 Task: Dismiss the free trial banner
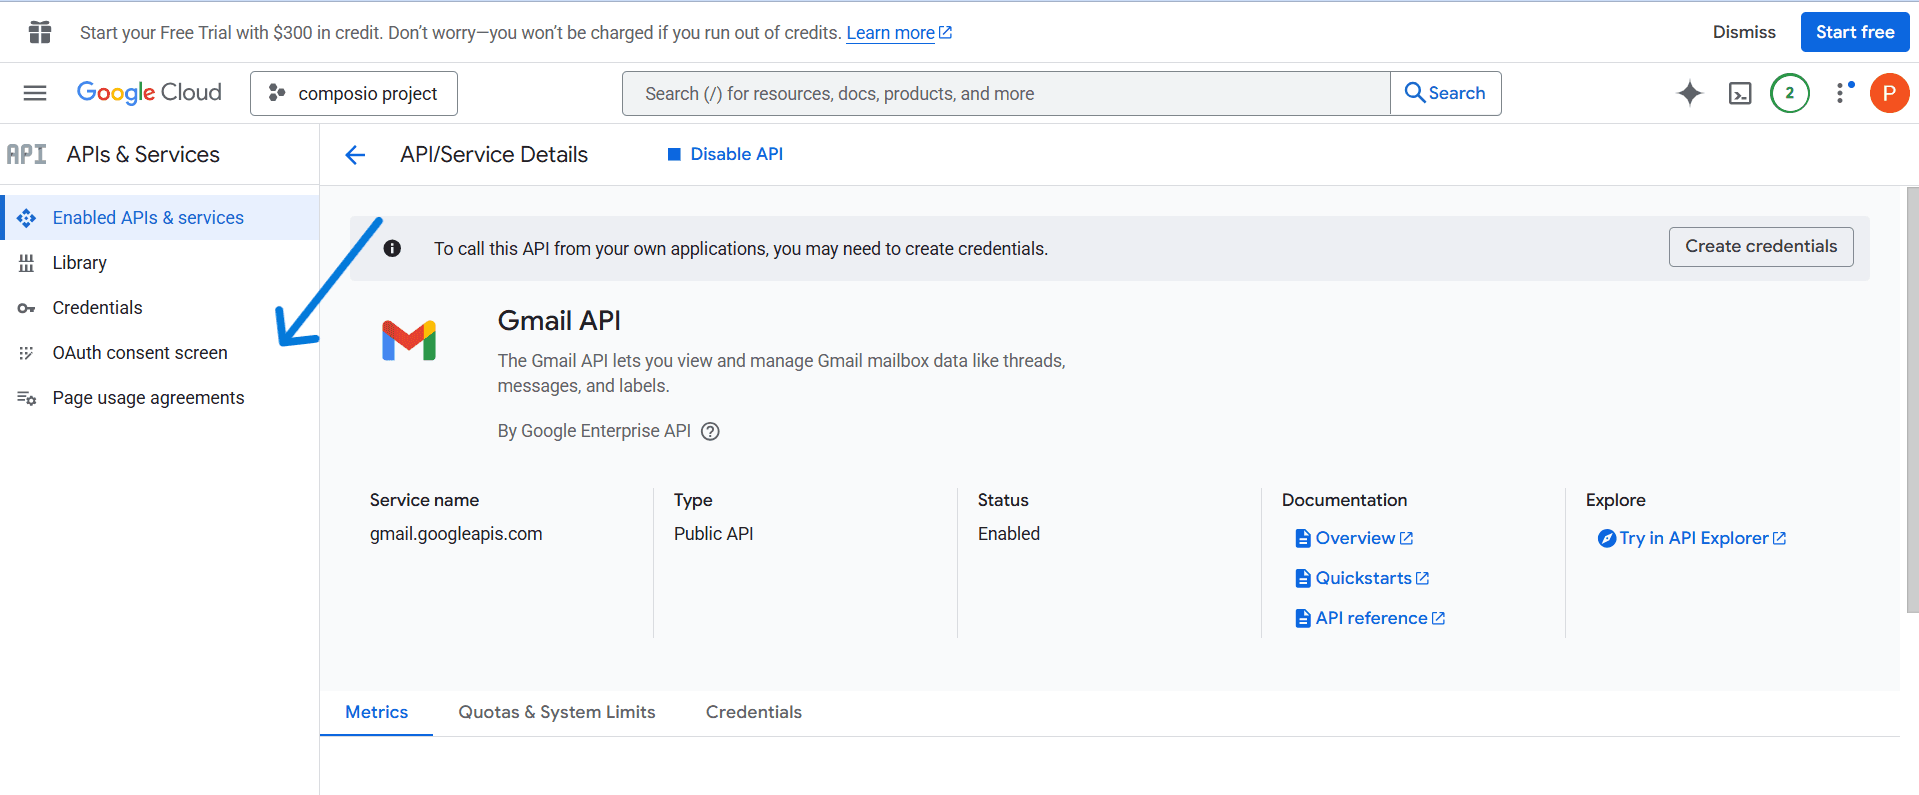click(1744, 32)
